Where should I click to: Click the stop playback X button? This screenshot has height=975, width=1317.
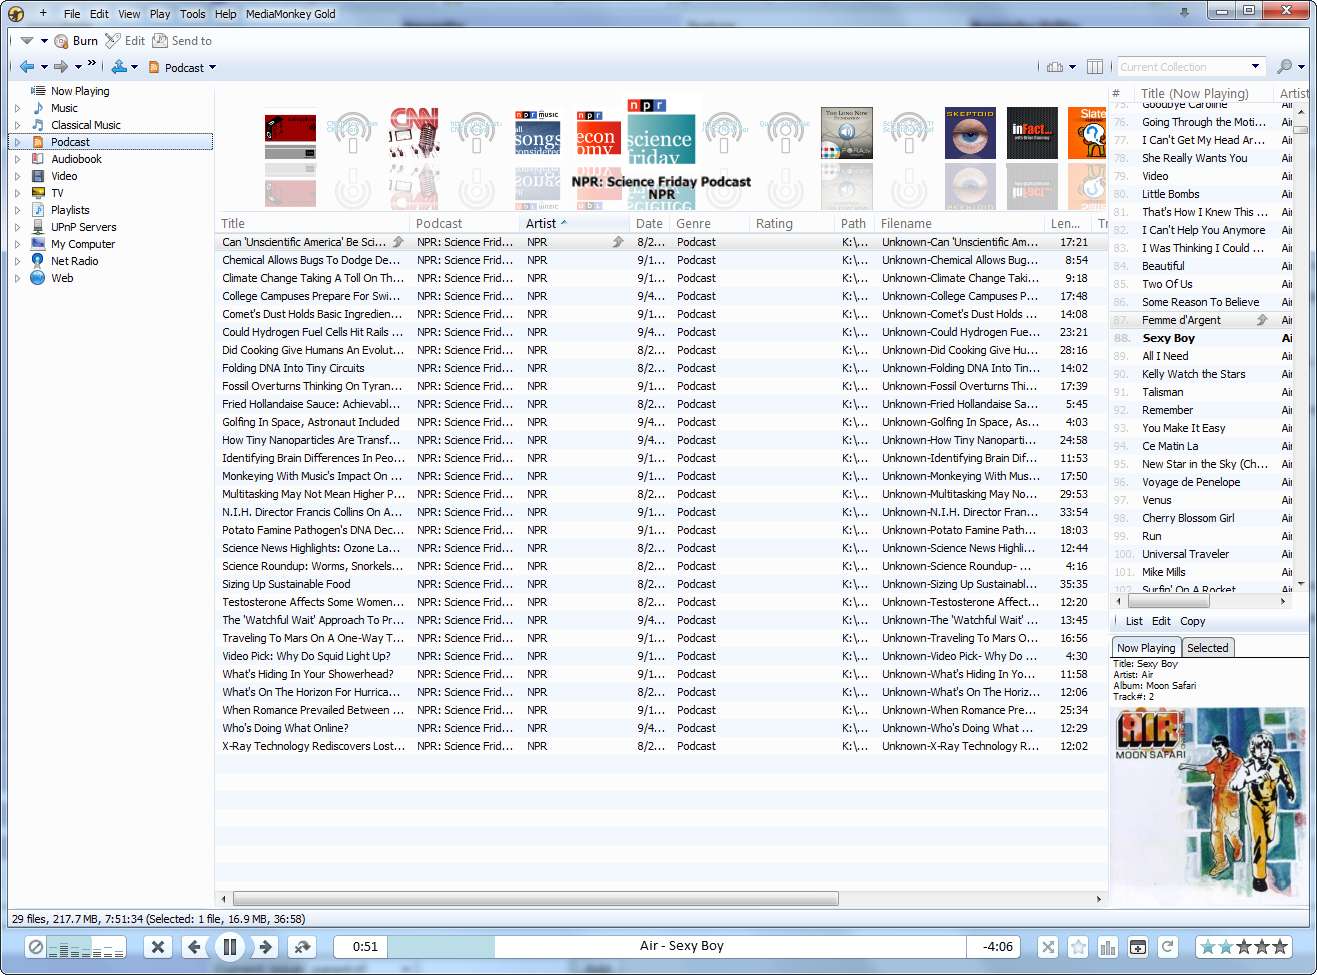pyautogui.click(x=157, y=946)
